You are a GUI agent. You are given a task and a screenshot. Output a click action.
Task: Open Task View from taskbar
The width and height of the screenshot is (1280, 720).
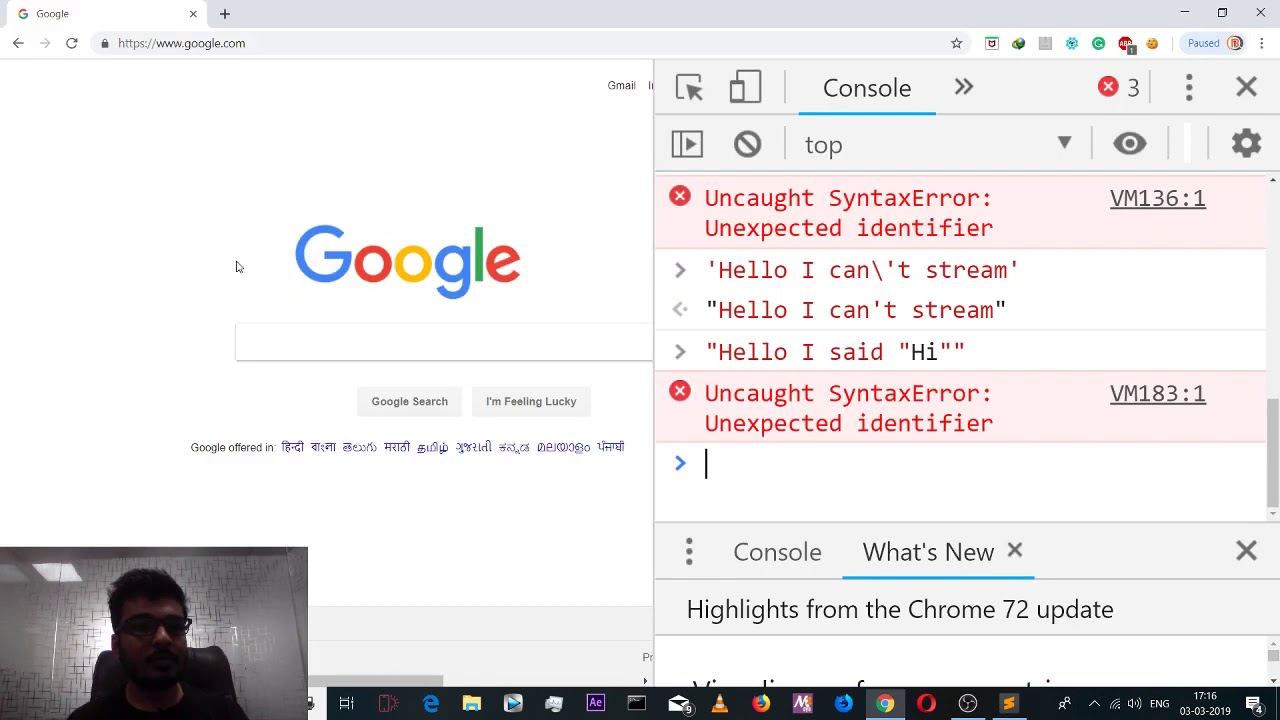point(346,703)
